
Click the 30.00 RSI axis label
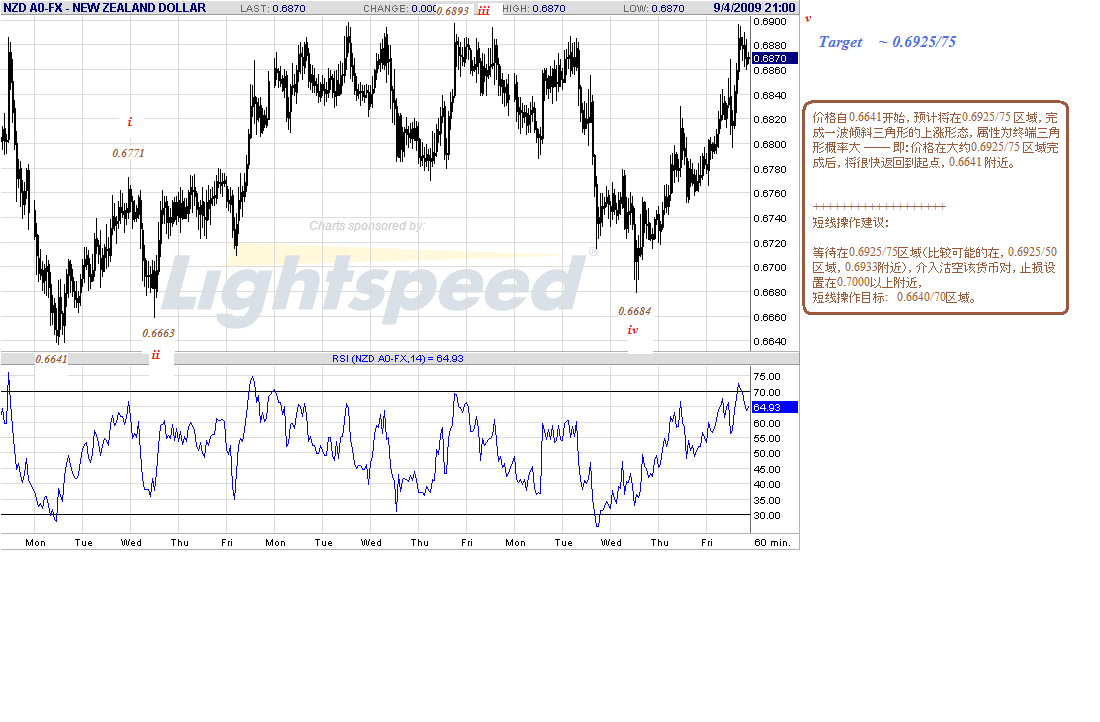[767, 516]
